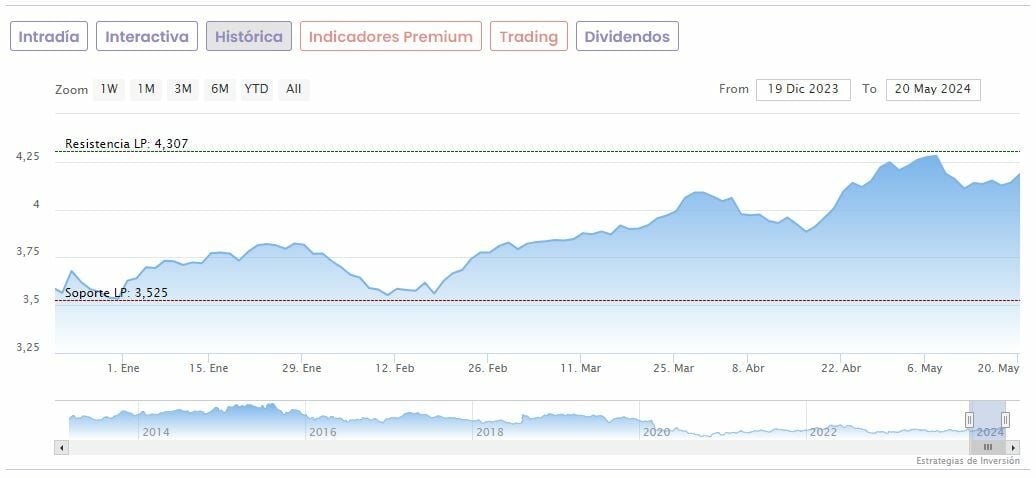Show All historical data
The image size is (1036, 478).
tap(293, 89)
